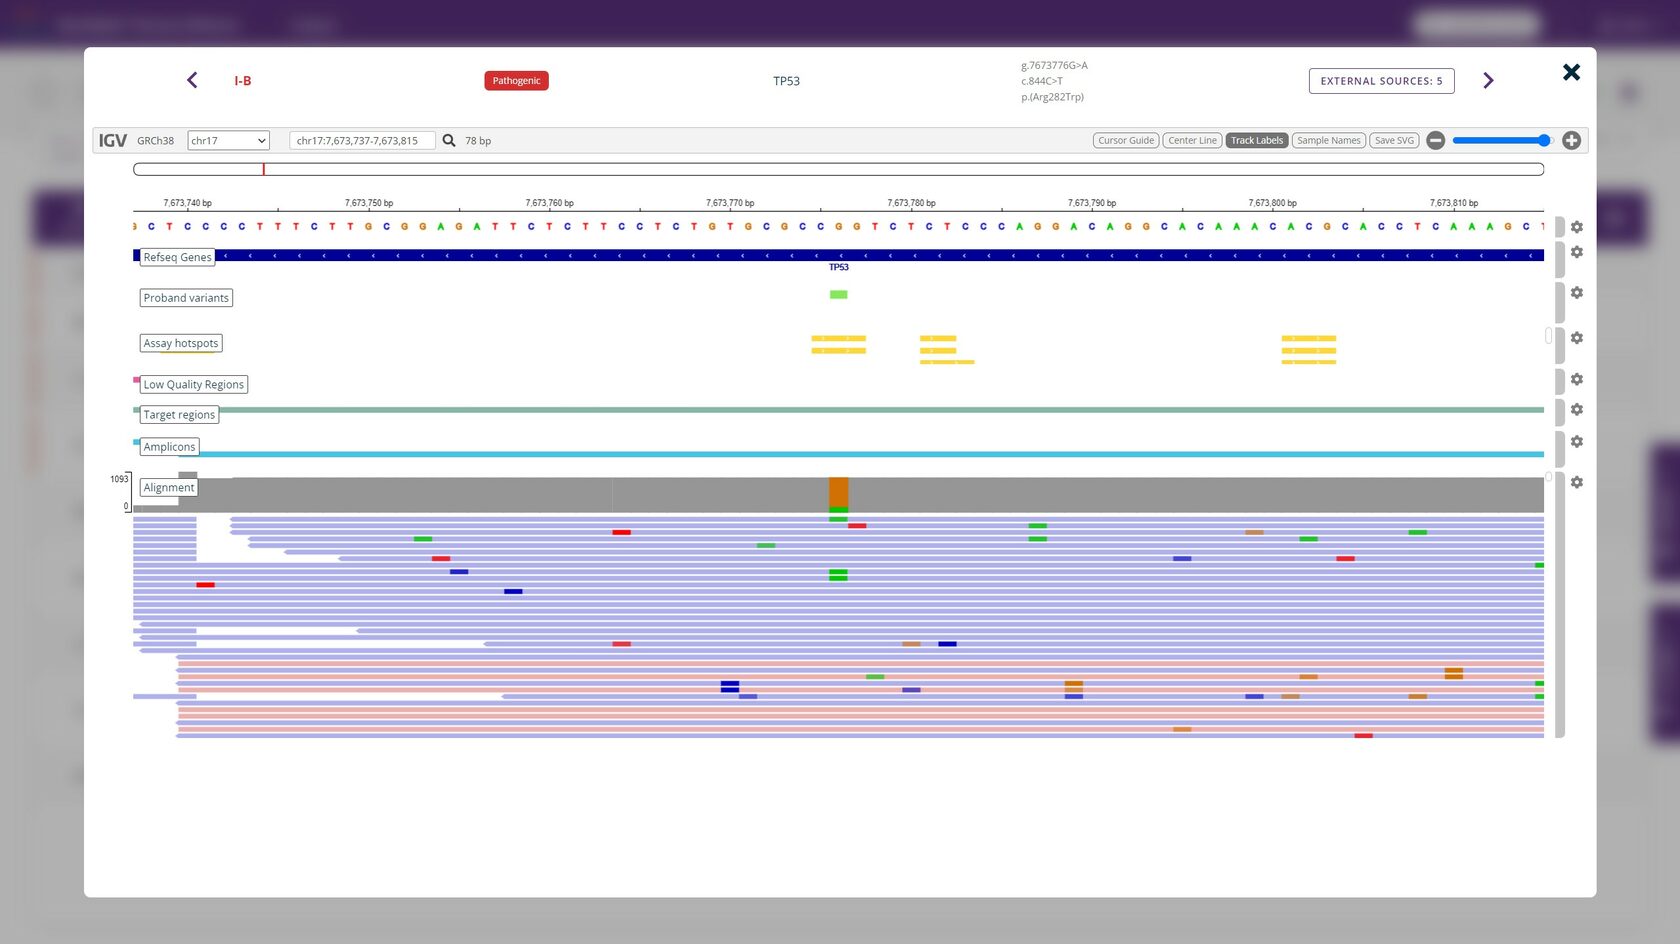The width and height of the screenshot is (1680, 944).
Task: Open External Sources: 5 button
Action: [1381, 81]
